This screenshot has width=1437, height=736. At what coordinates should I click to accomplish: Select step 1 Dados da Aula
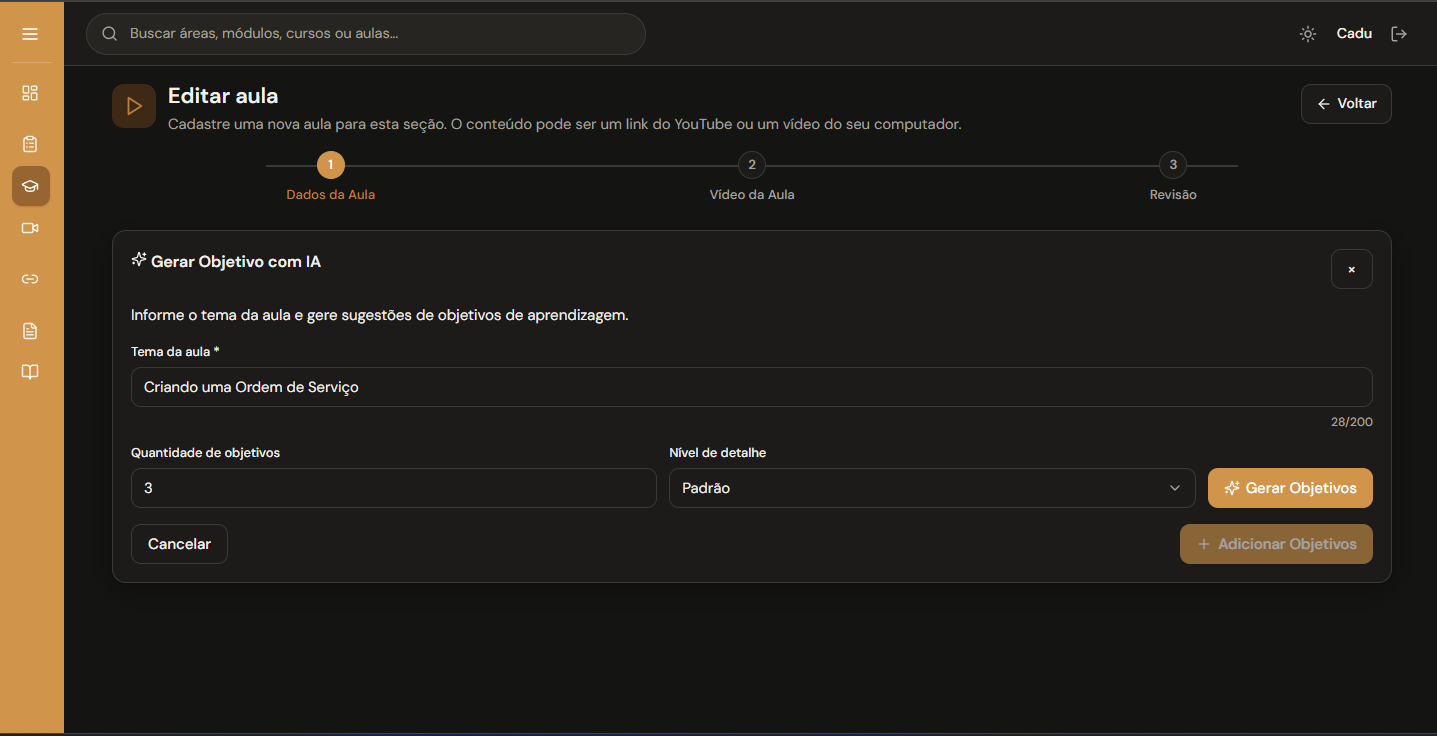tap(331, 177)
